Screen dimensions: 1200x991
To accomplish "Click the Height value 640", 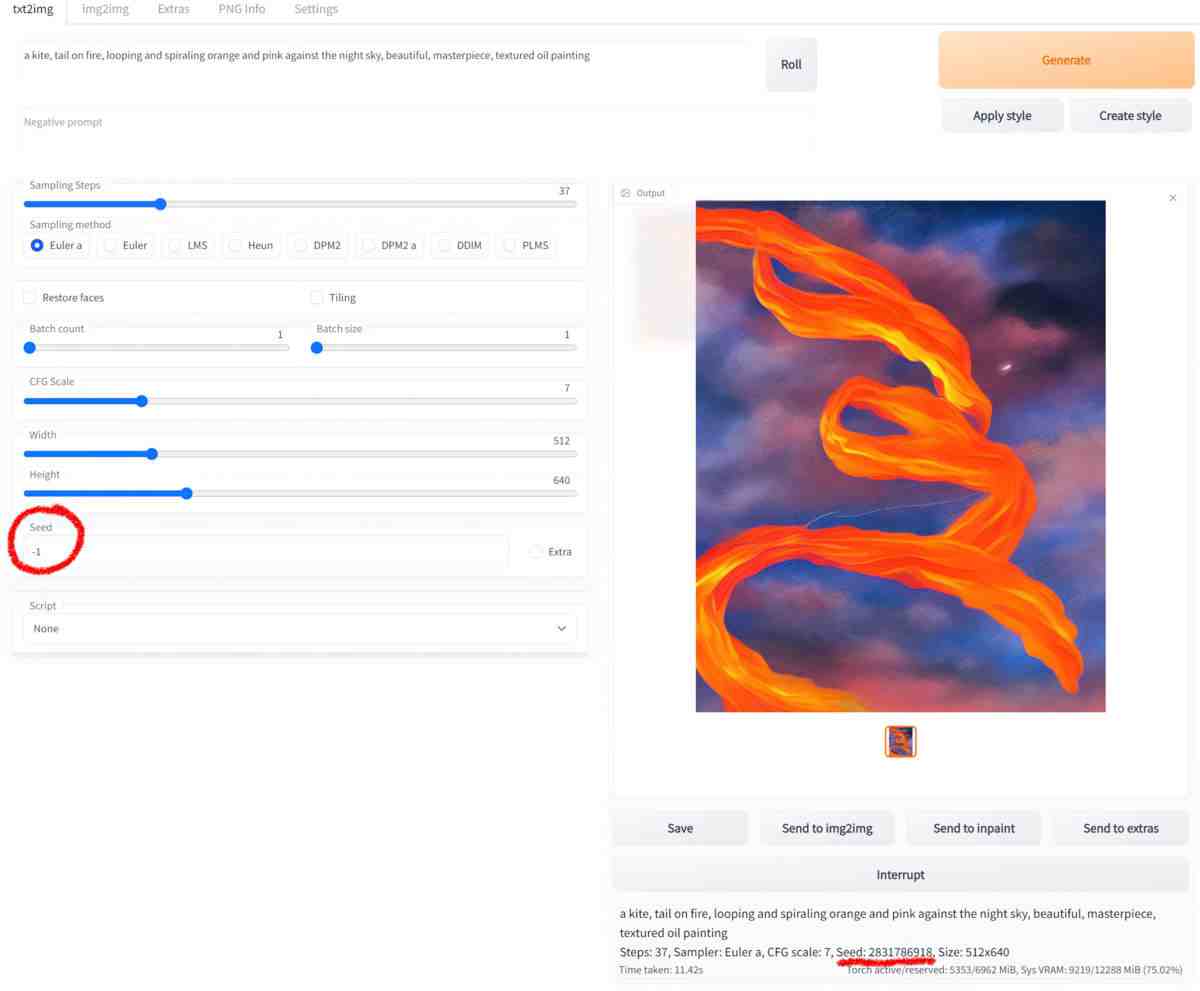I will (x=561, y=480).
